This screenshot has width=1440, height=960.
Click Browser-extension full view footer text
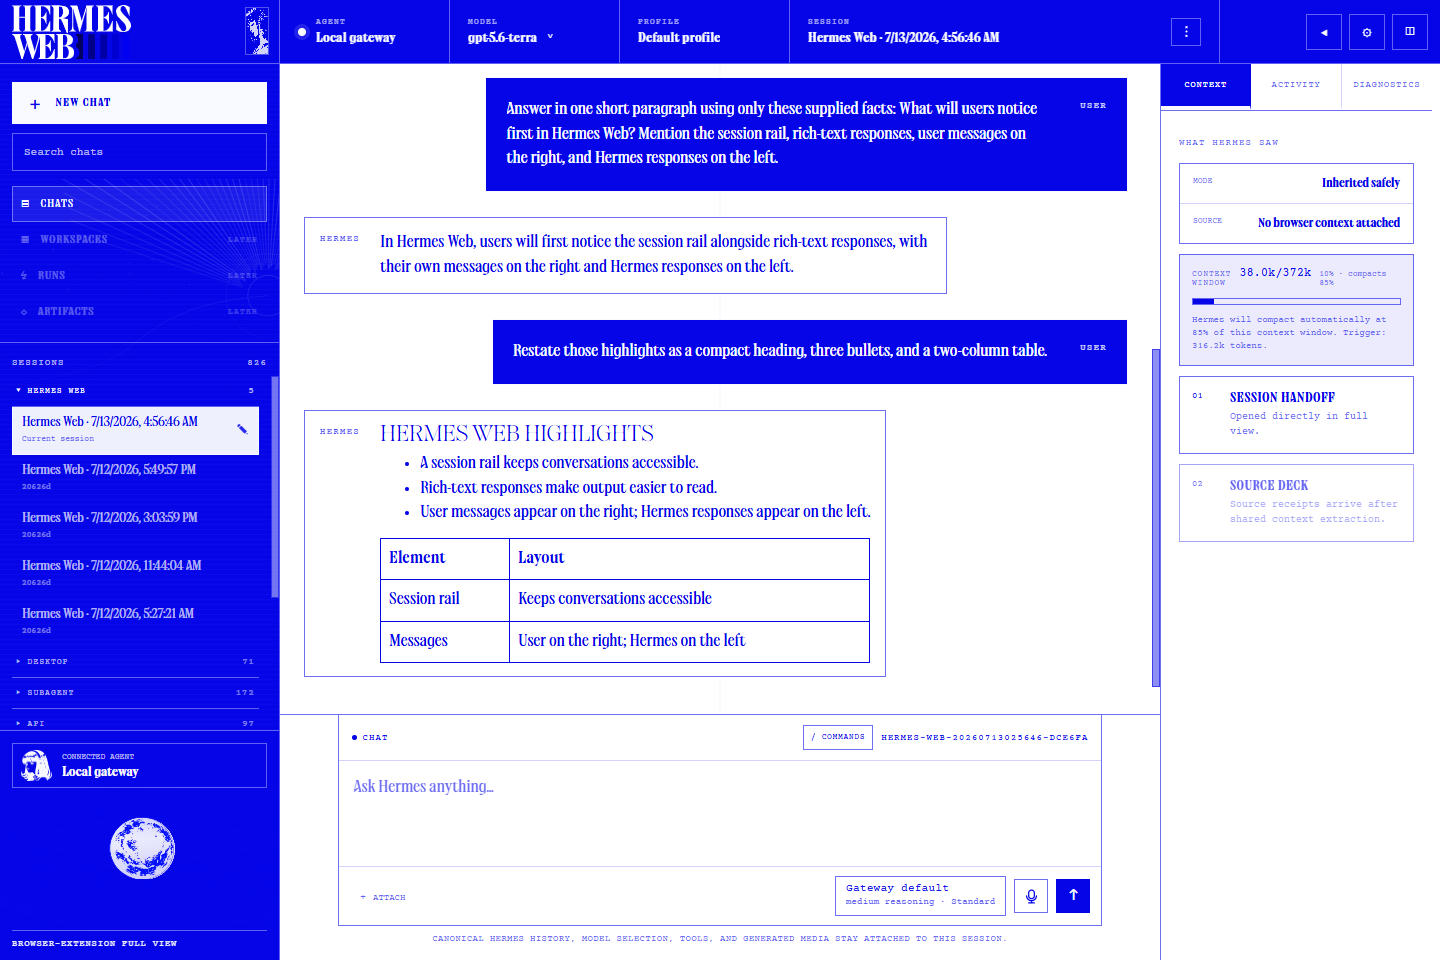pos(94,943)
